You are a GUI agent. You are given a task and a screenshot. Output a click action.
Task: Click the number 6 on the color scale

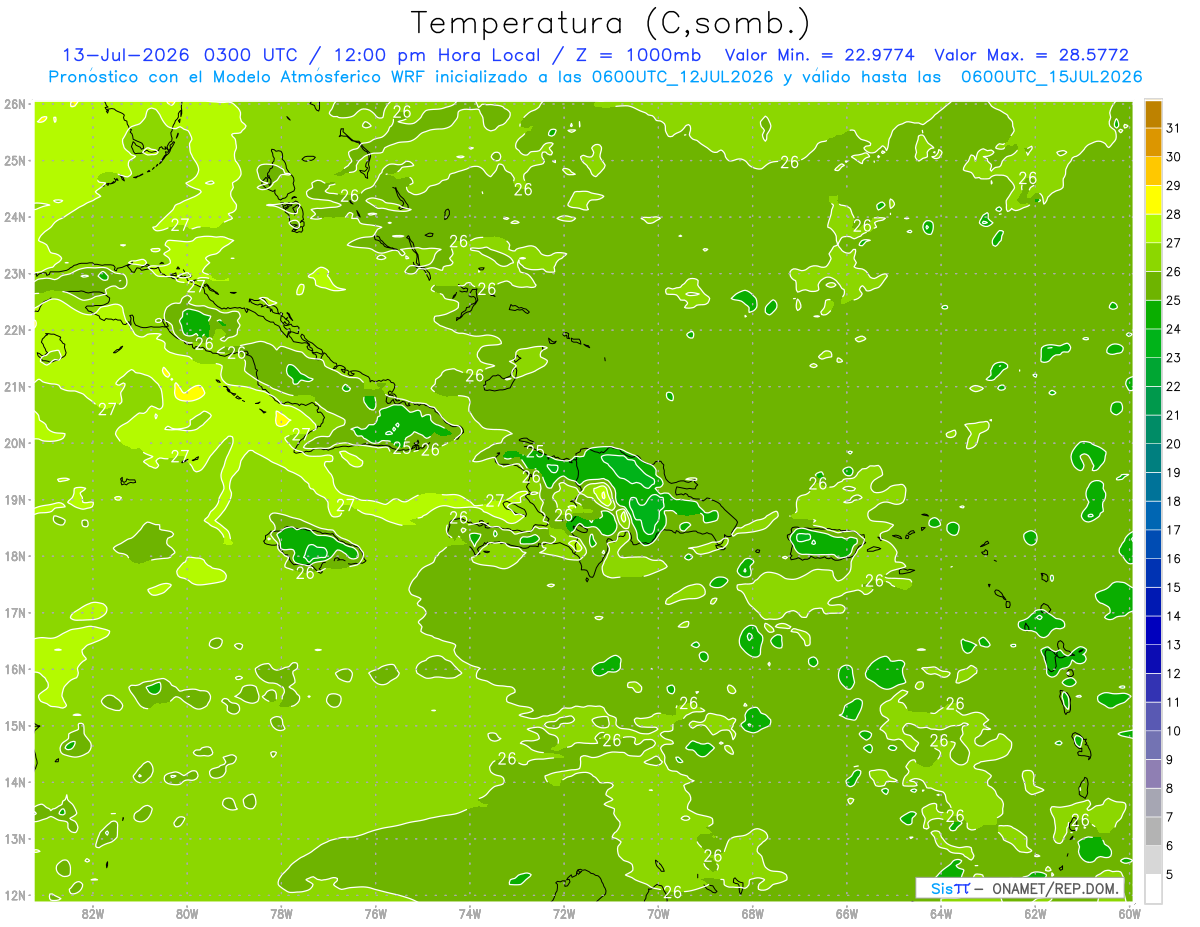pos(1170,846)
